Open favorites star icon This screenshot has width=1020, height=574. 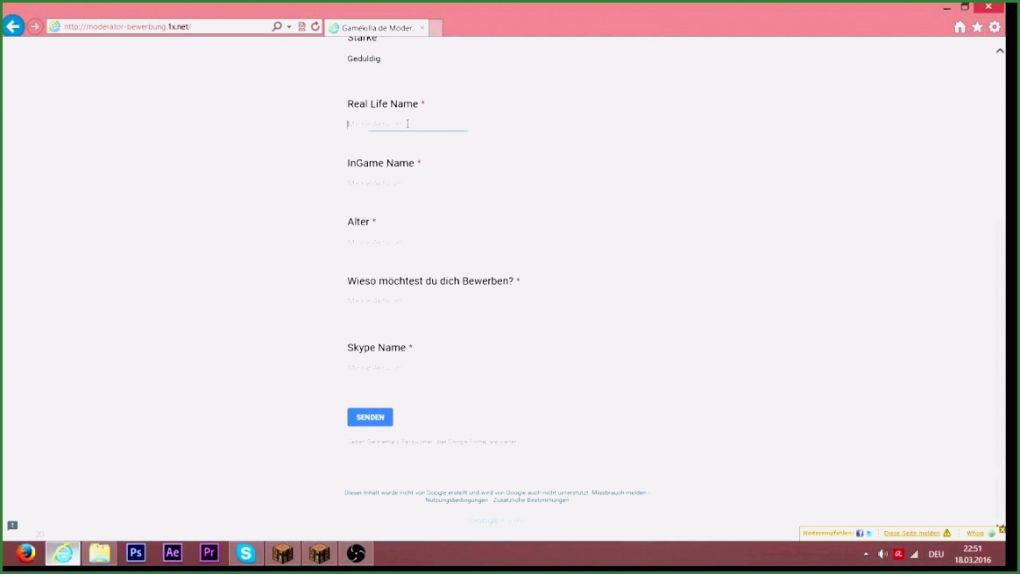(x=977, y=27)
